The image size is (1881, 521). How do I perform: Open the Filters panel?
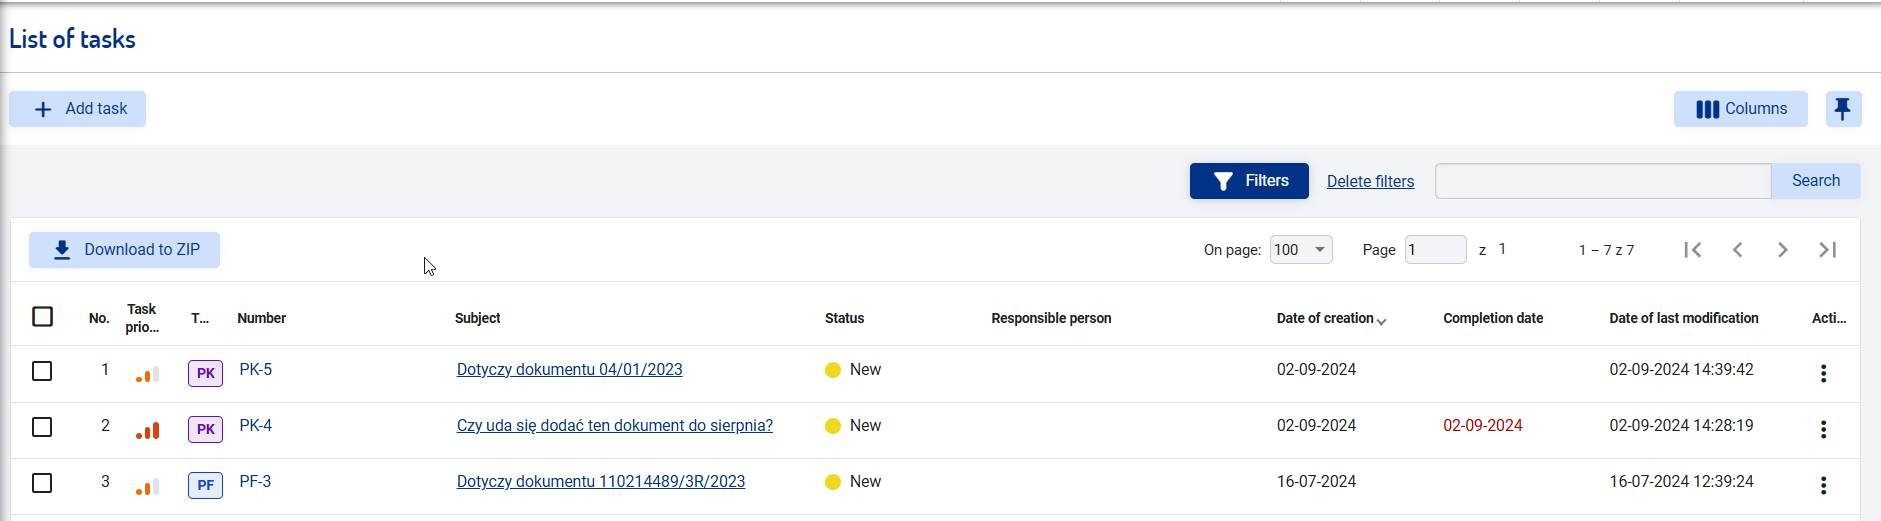1249,181
